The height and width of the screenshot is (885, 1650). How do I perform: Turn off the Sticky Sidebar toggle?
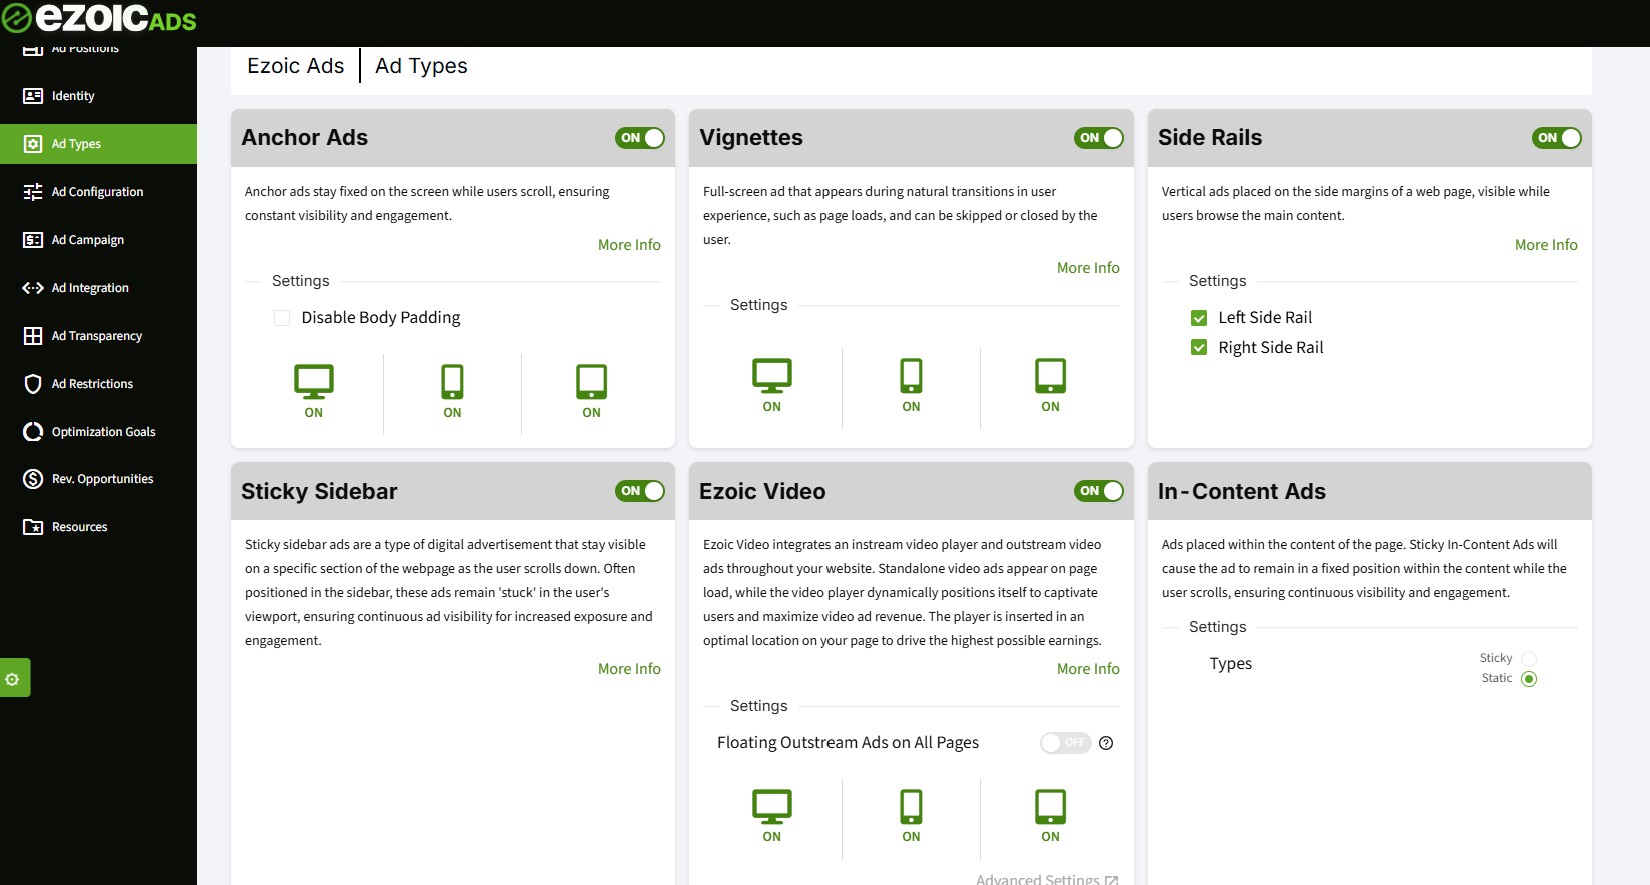(x=640, y=491)
